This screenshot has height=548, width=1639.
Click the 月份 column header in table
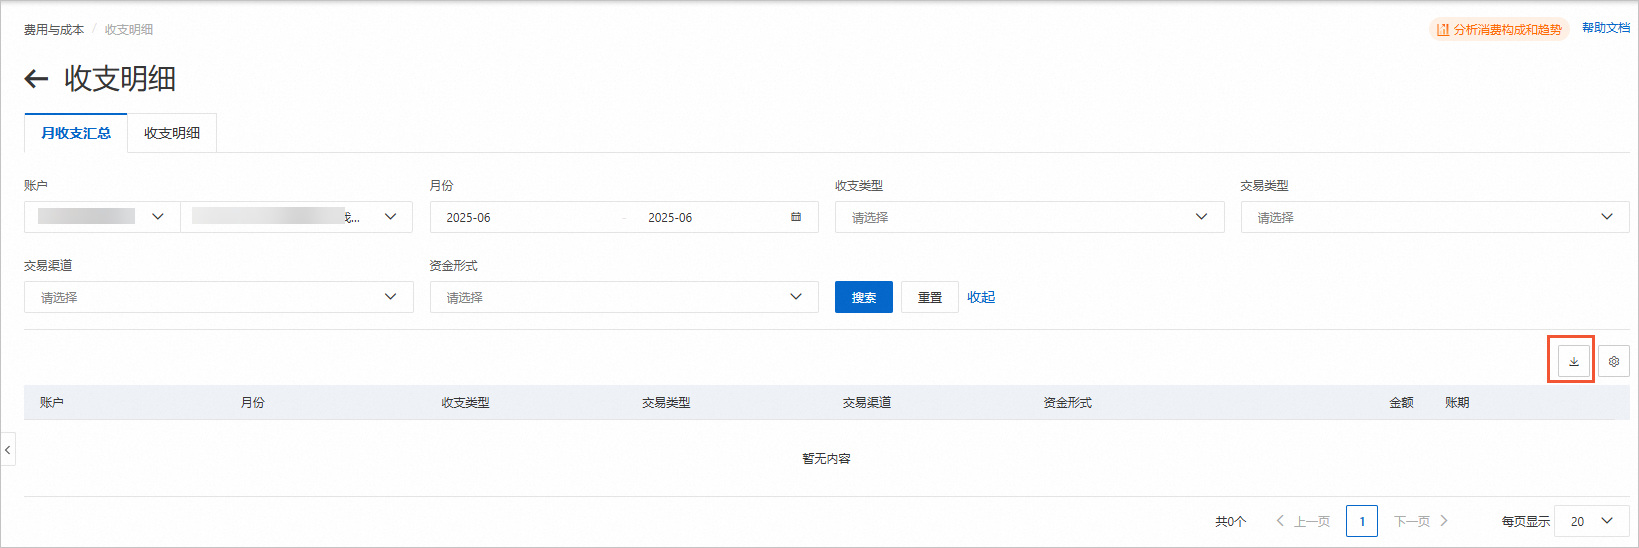point(253,402)
